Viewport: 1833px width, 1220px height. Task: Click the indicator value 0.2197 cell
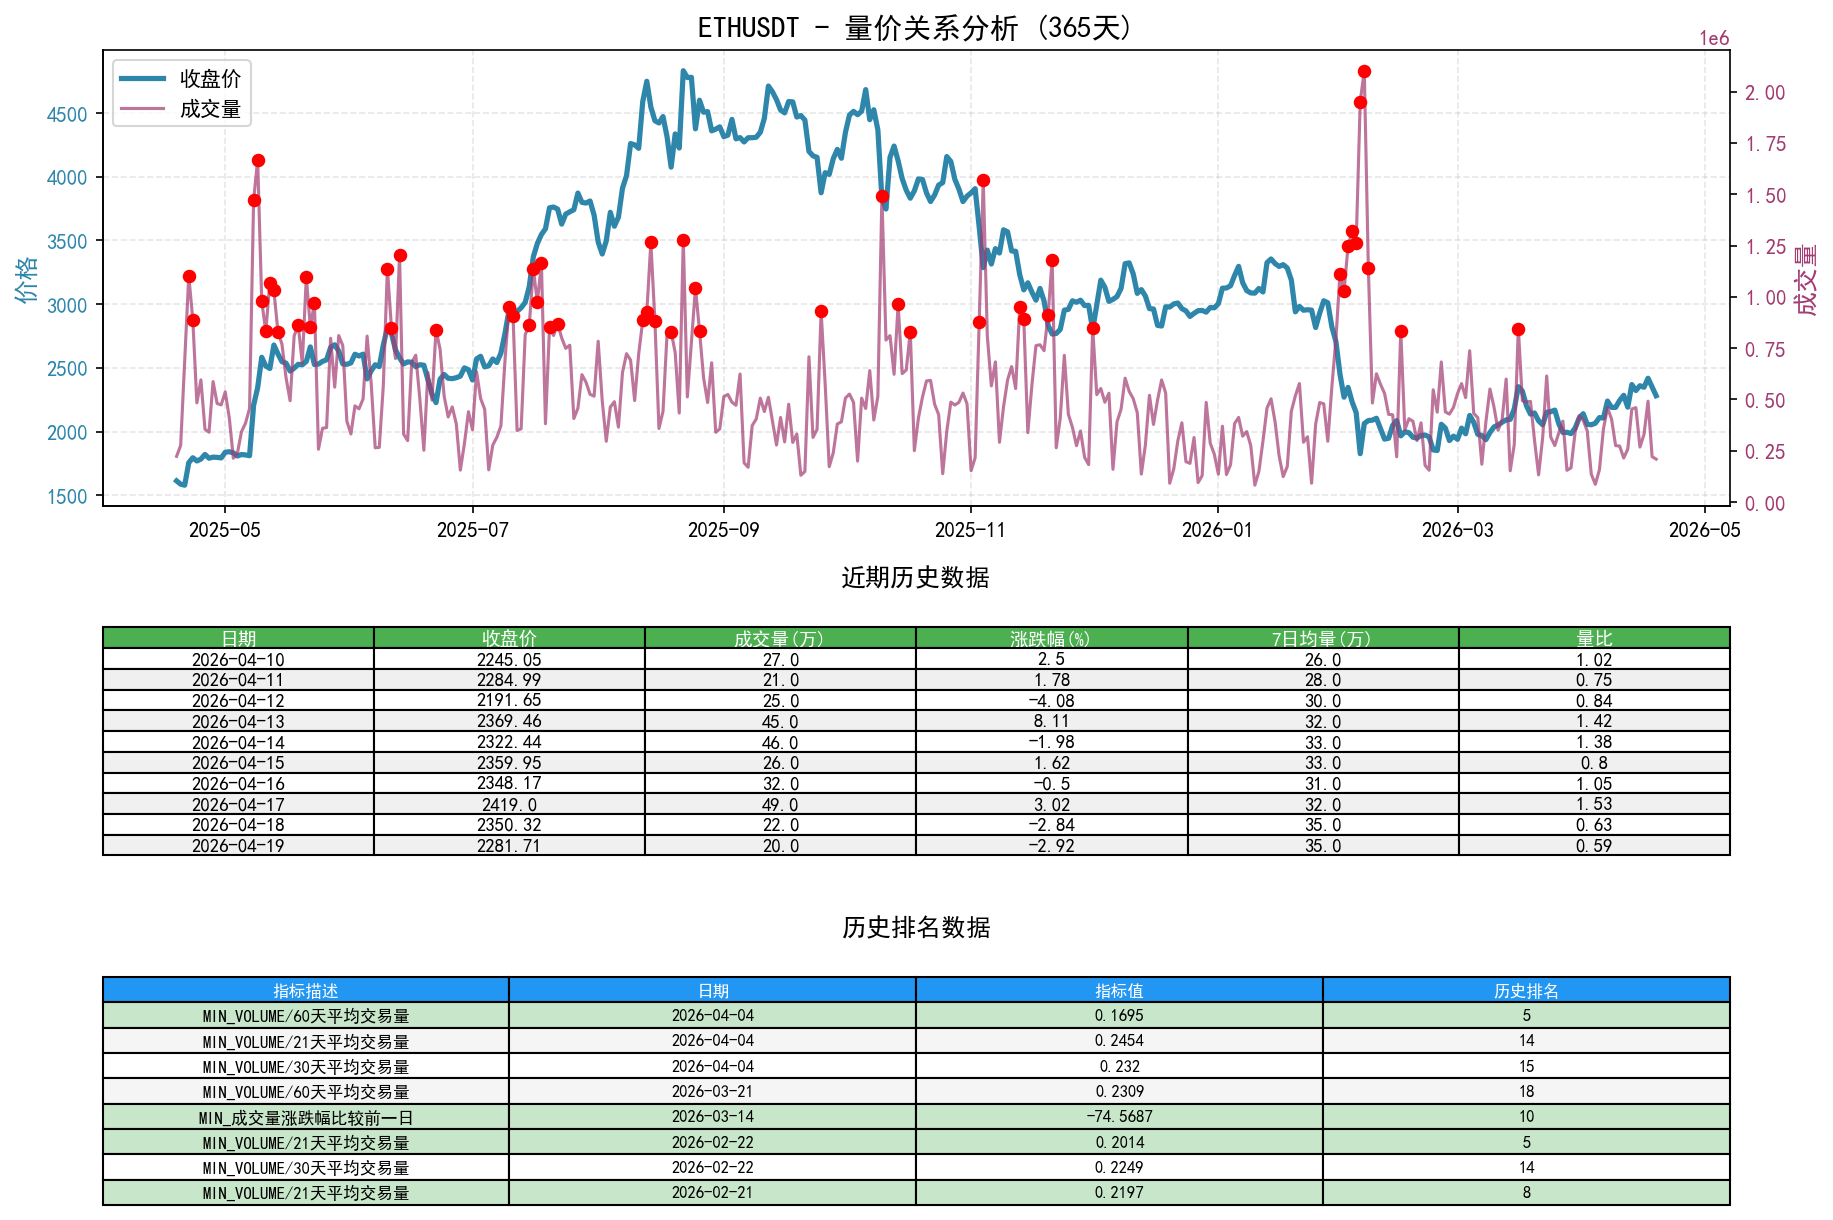tap(1119, 1192)
